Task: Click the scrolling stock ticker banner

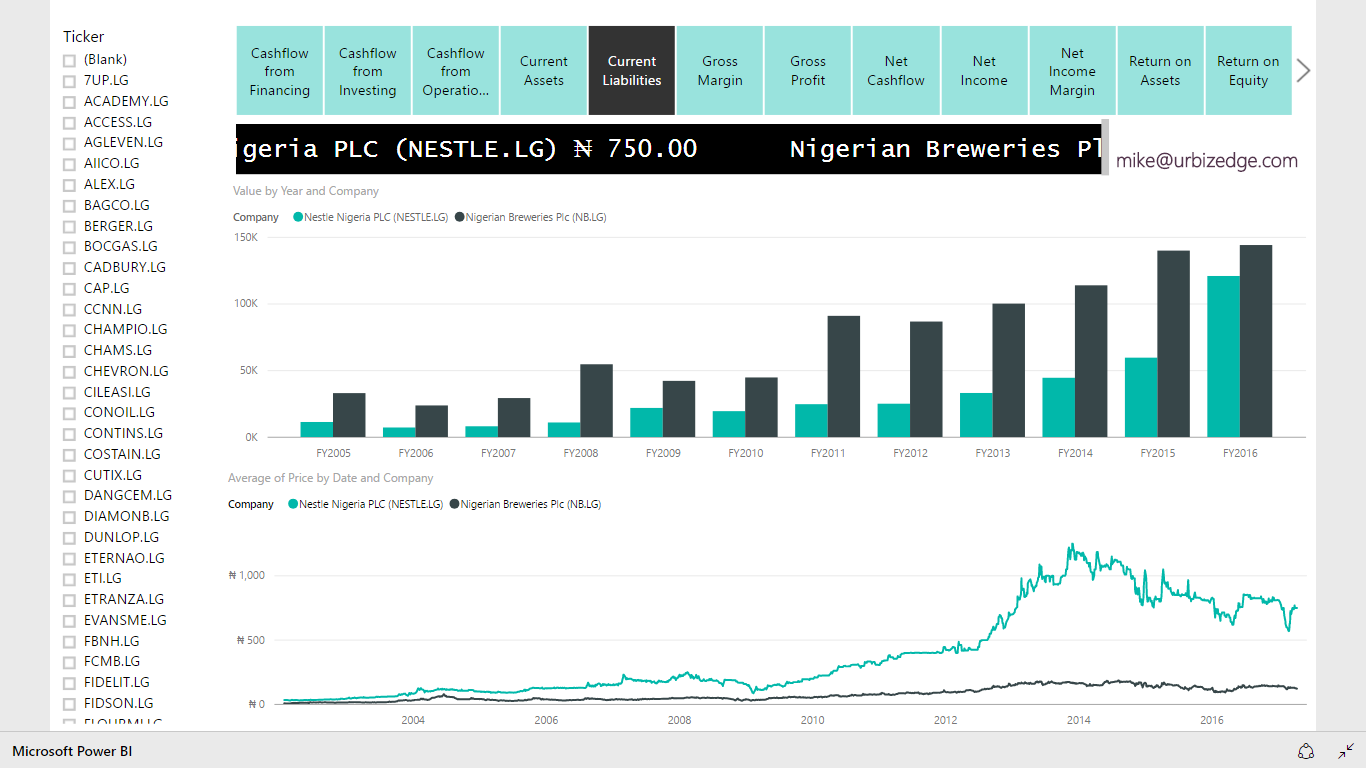Action: click(668, 149)
